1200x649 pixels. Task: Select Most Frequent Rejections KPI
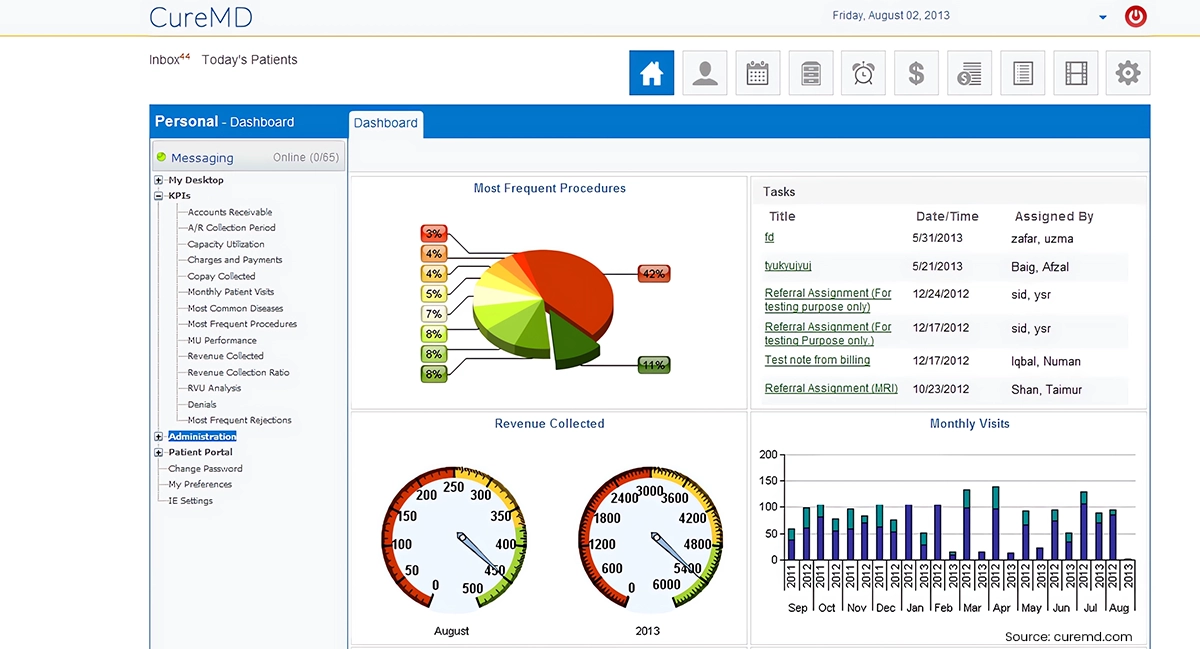click(240, 420)
